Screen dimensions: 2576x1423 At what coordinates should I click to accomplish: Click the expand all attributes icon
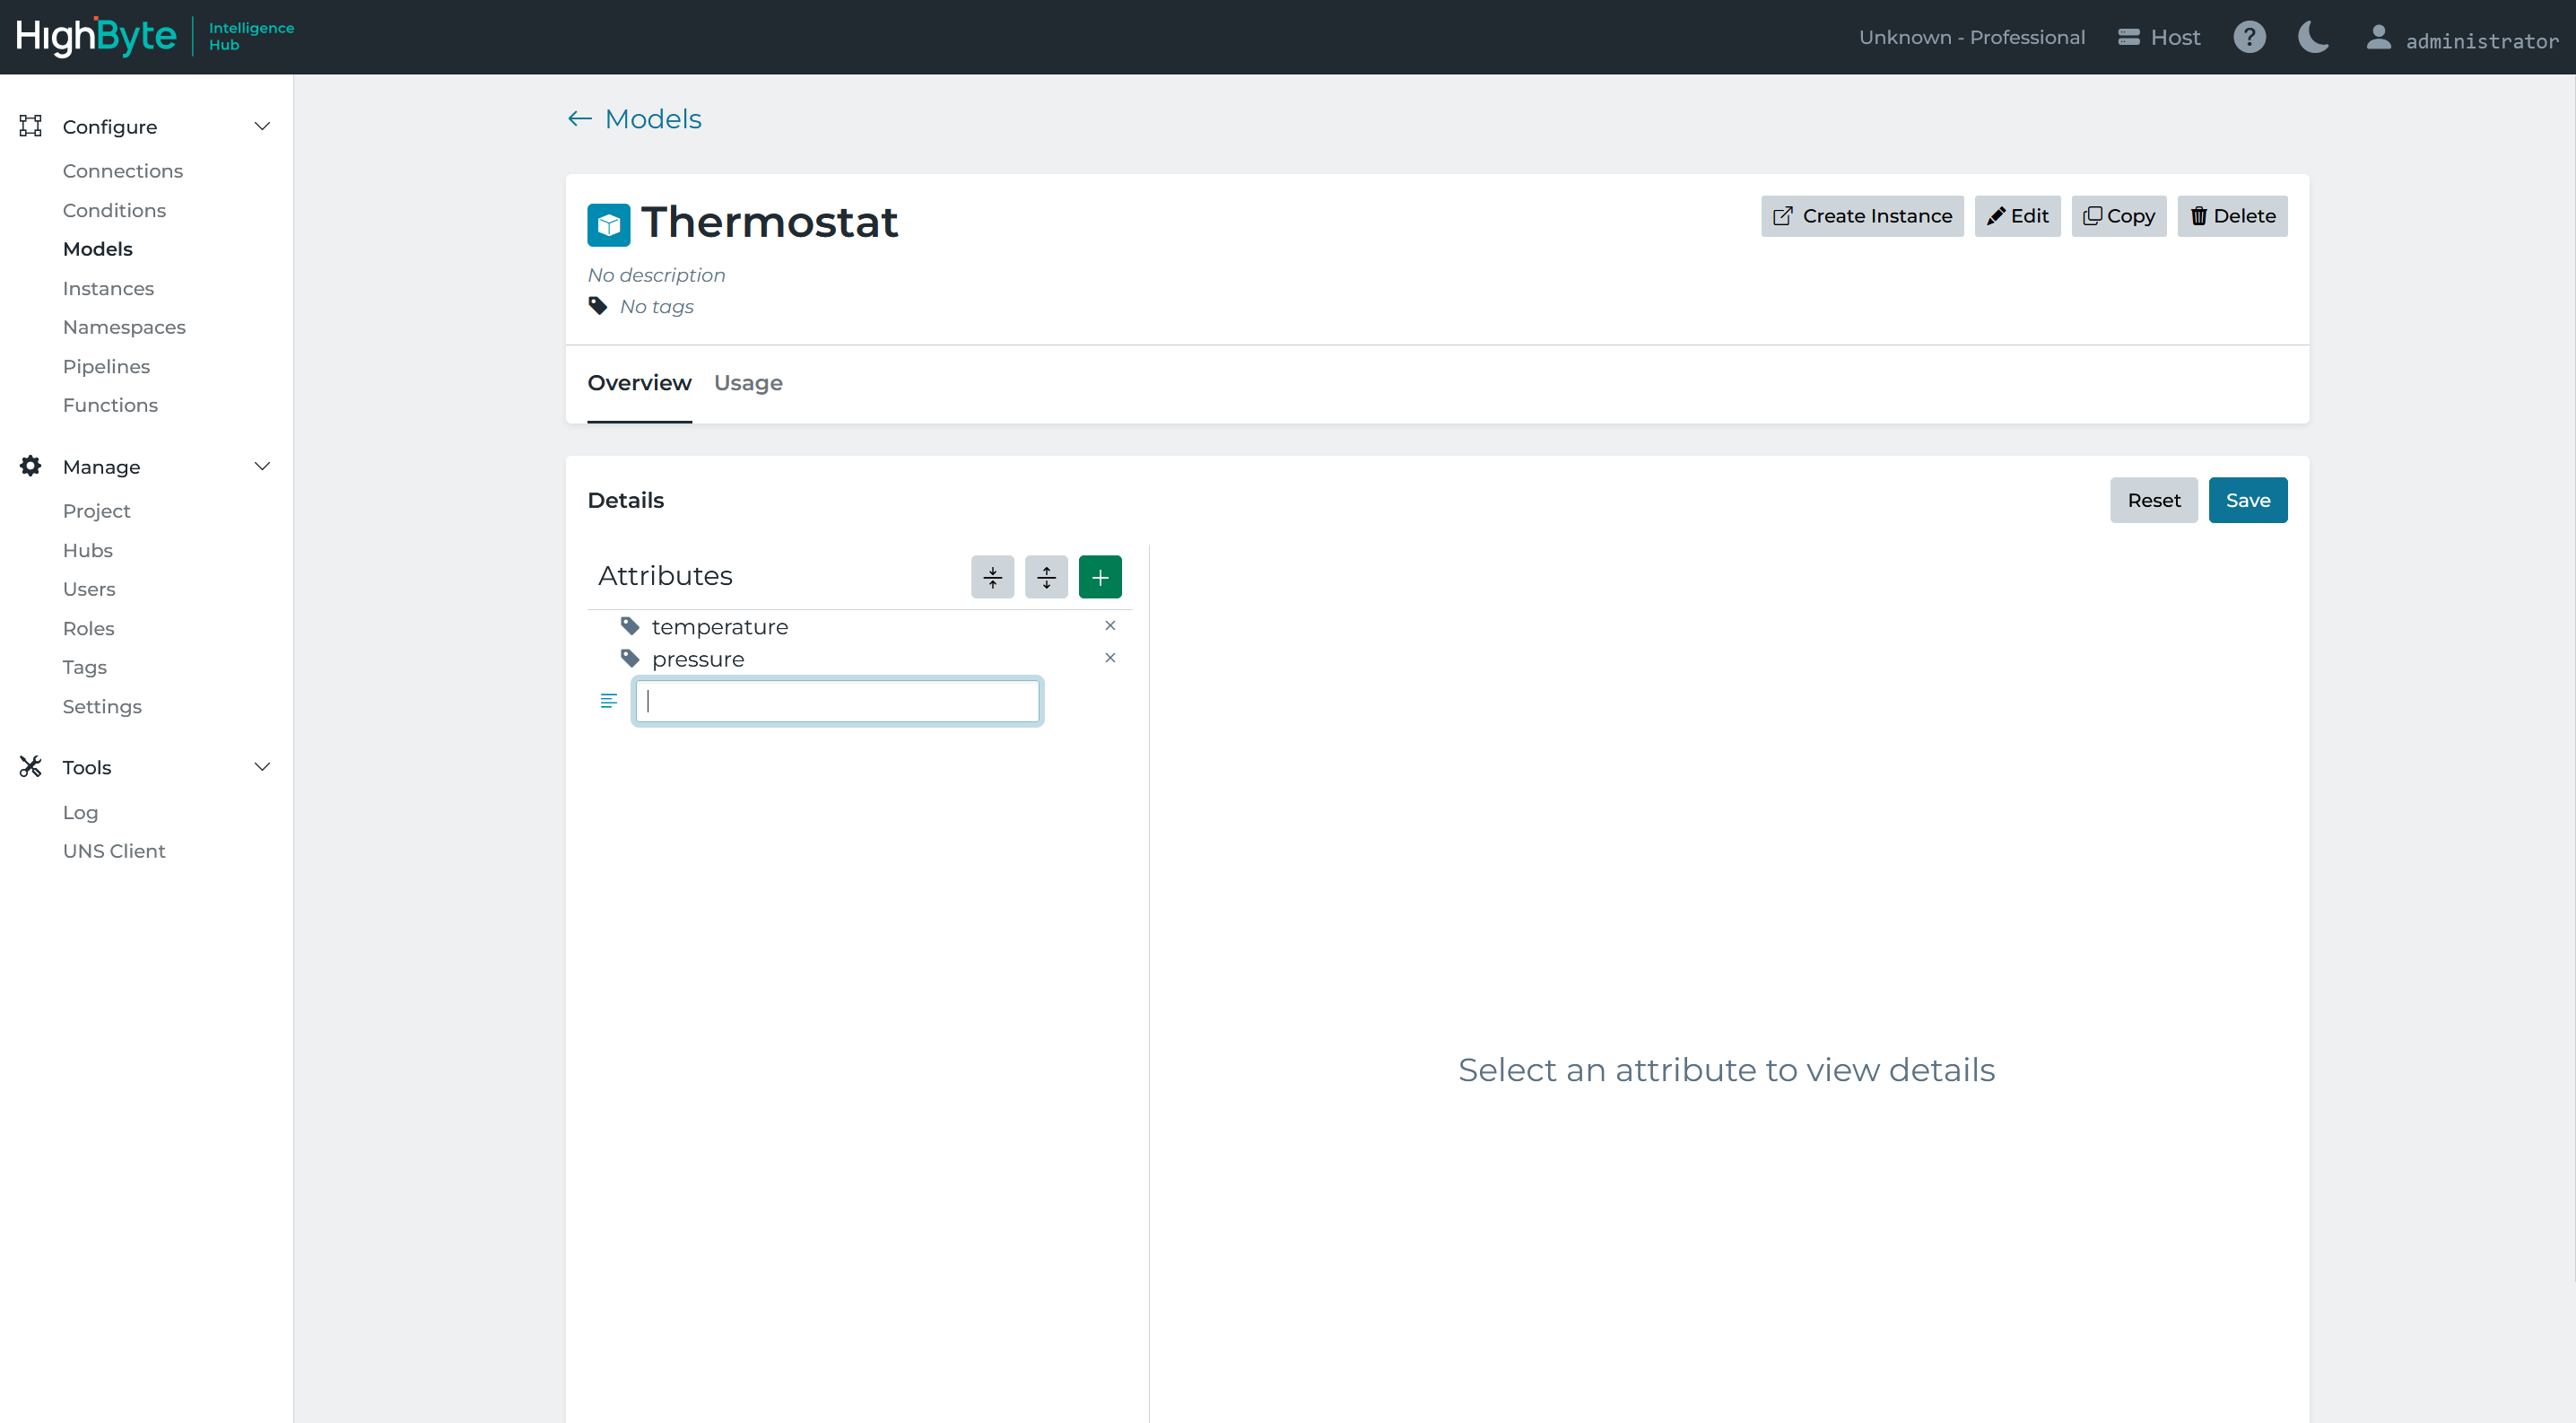click(1046, 577)
